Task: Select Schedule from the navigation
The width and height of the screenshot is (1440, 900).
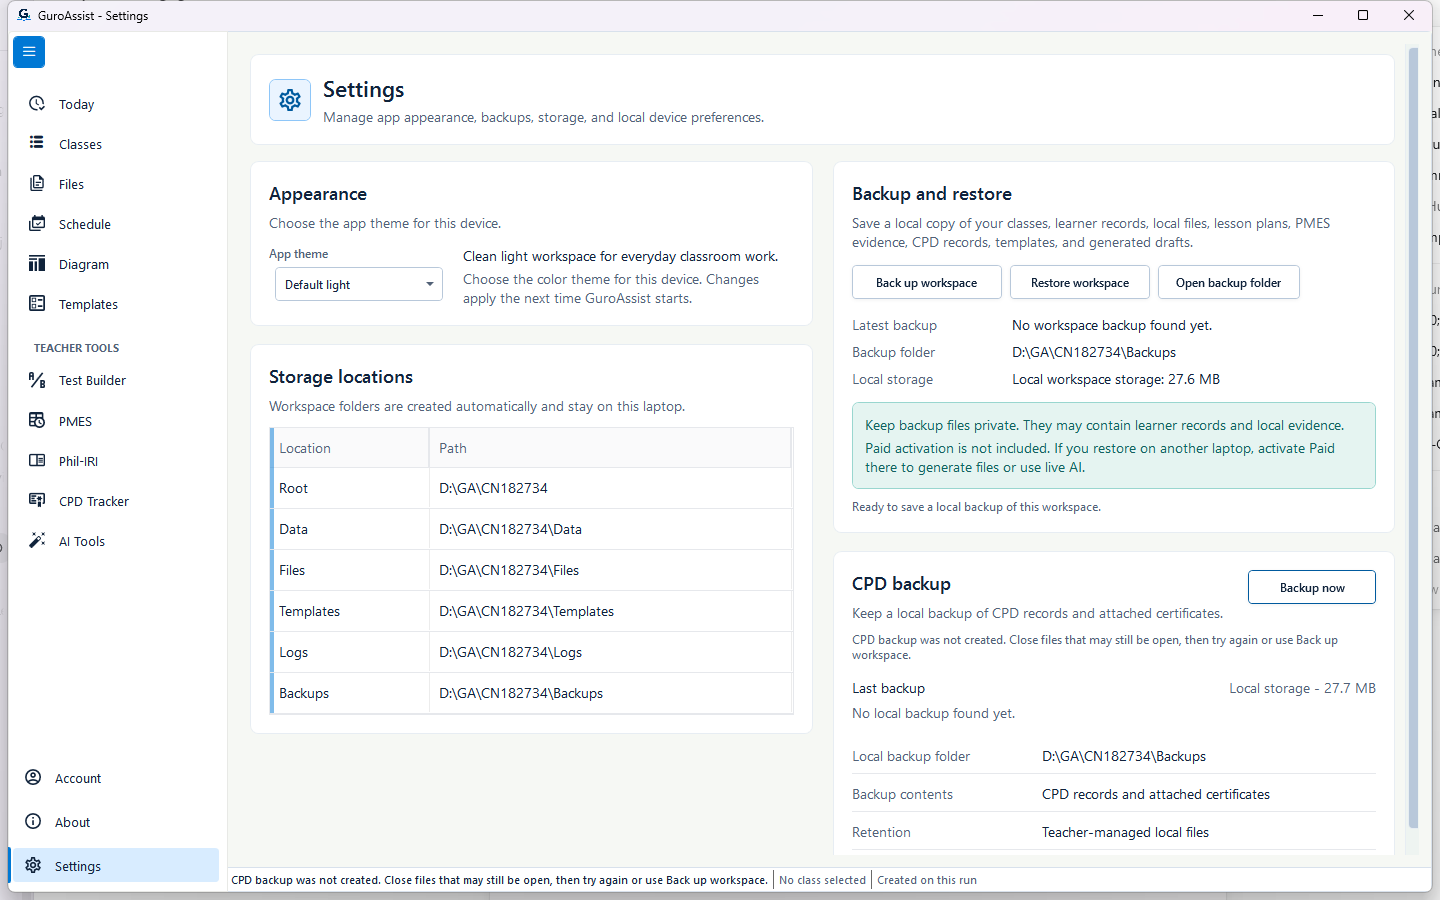Action: [x=119, y=224]
